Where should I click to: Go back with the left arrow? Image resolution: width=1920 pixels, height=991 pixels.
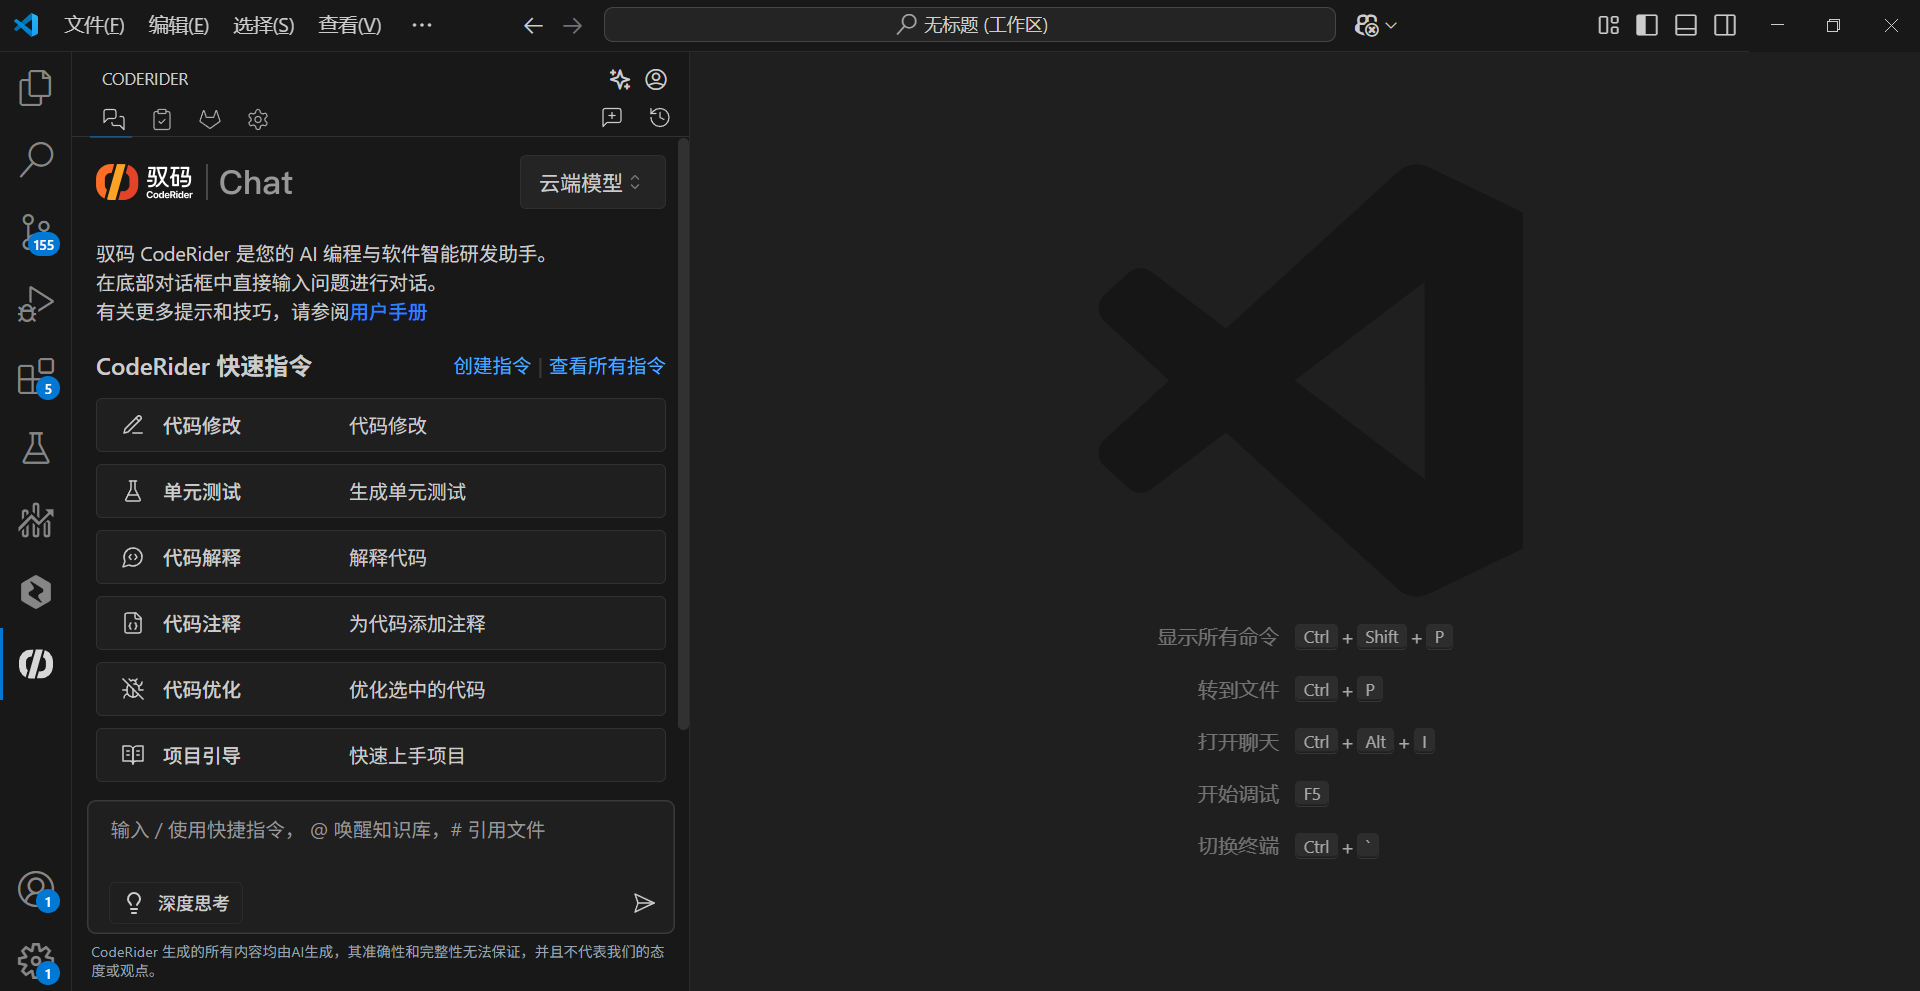pyautogui.click(x=533, y=25)
